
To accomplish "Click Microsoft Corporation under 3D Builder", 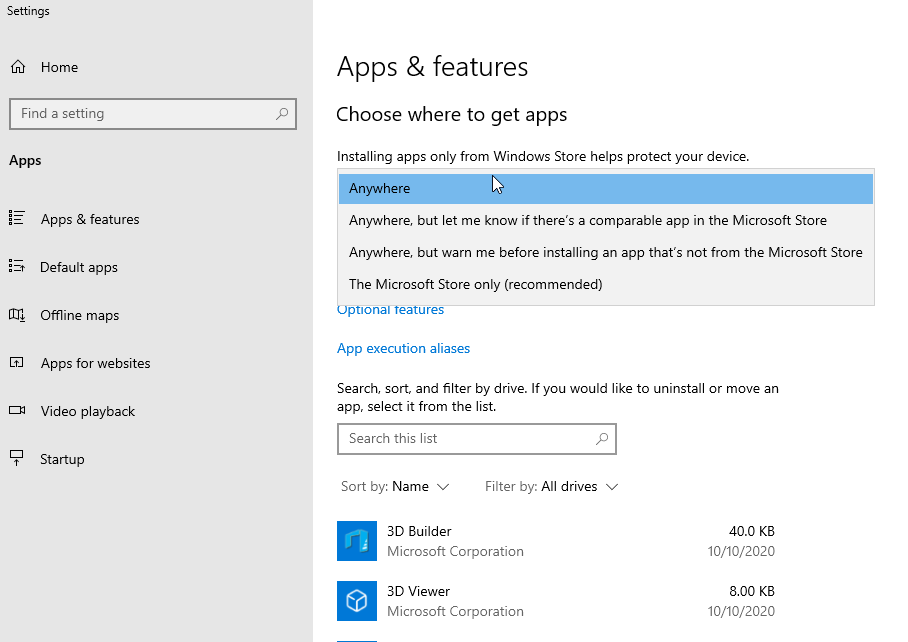I will (455, 552).
